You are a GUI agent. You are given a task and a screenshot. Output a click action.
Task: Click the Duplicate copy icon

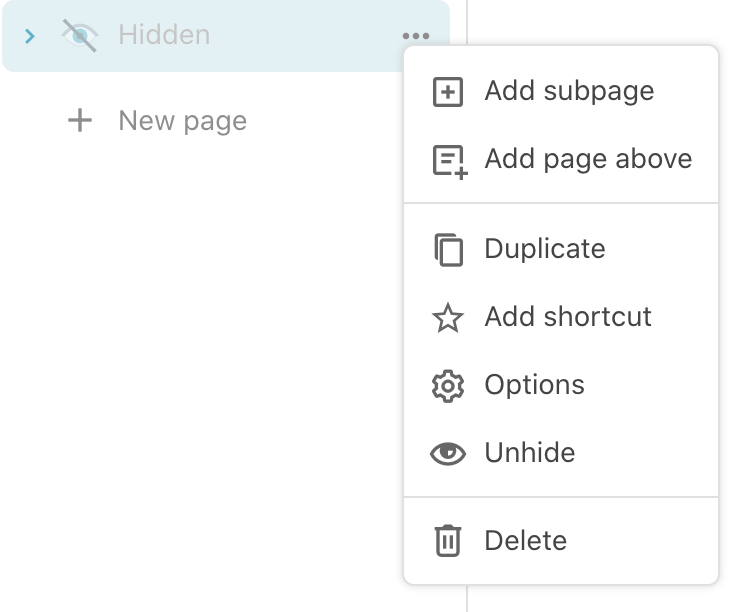pyautogui.click(x=449, y=249)
